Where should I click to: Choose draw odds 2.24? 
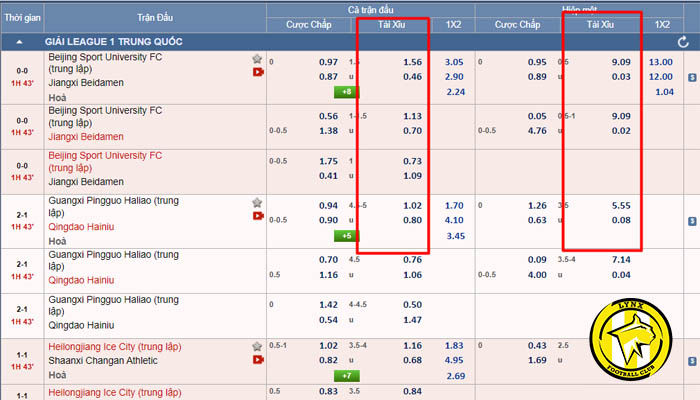click(x=456, y=92)
